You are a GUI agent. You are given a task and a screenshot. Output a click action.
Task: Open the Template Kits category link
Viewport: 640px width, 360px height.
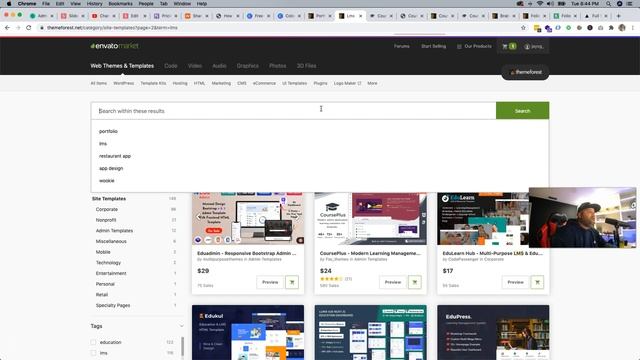pos(153,83)
